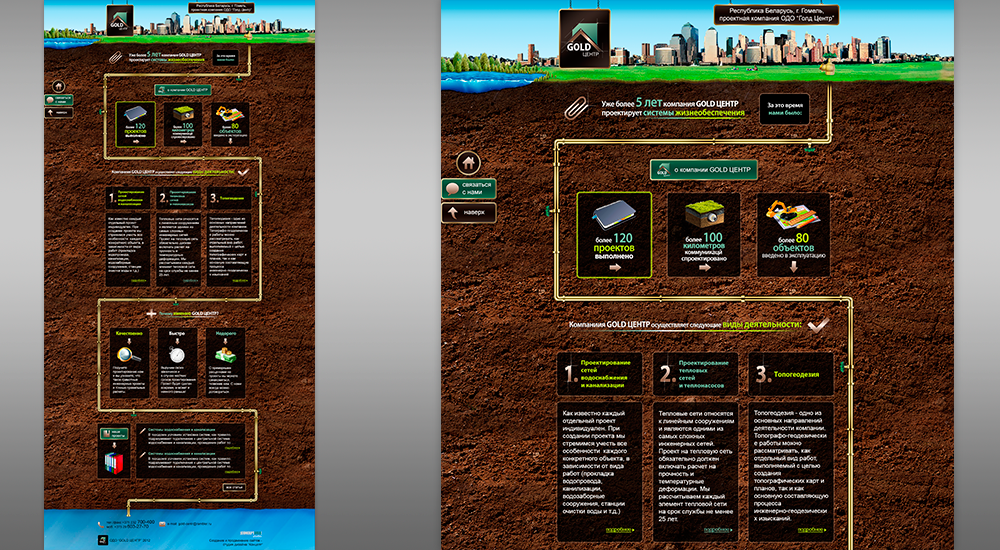Click the soil block icon above 'более 100 километров'
Viewport: 1000px width, 550px height.
tap(704, 215)
